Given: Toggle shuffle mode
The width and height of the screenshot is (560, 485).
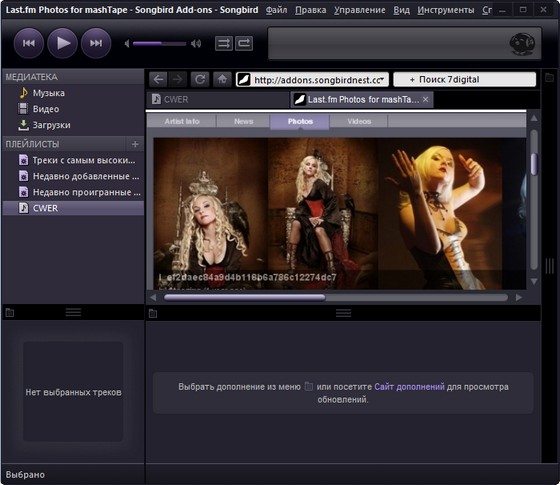Looking at the screenshot, I should [x=224, y=44].
